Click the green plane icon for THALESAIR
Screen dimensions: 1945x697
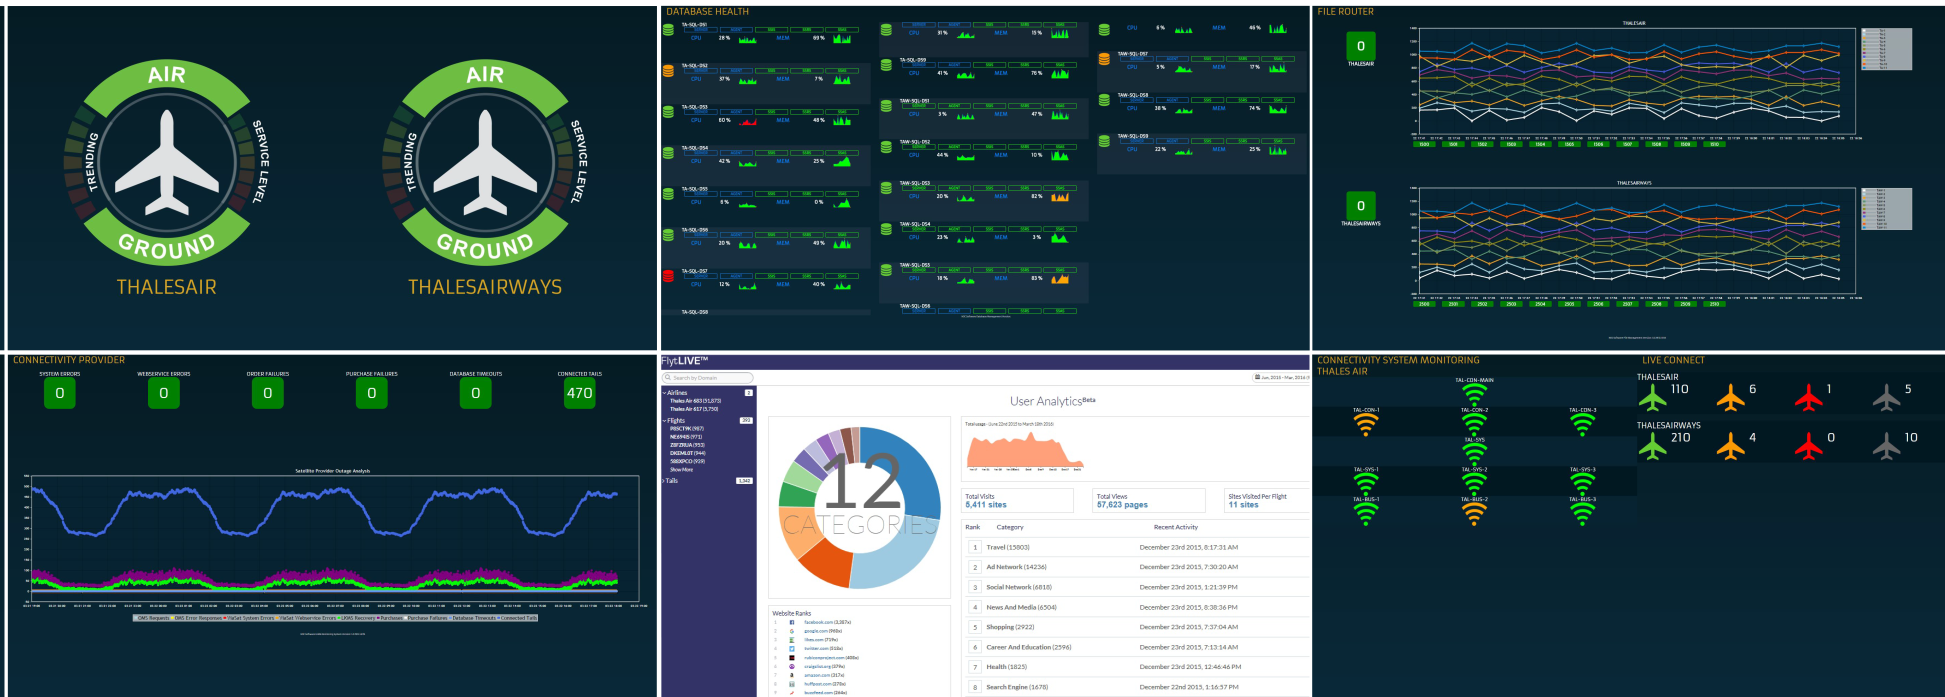(x=1653, y=398)
